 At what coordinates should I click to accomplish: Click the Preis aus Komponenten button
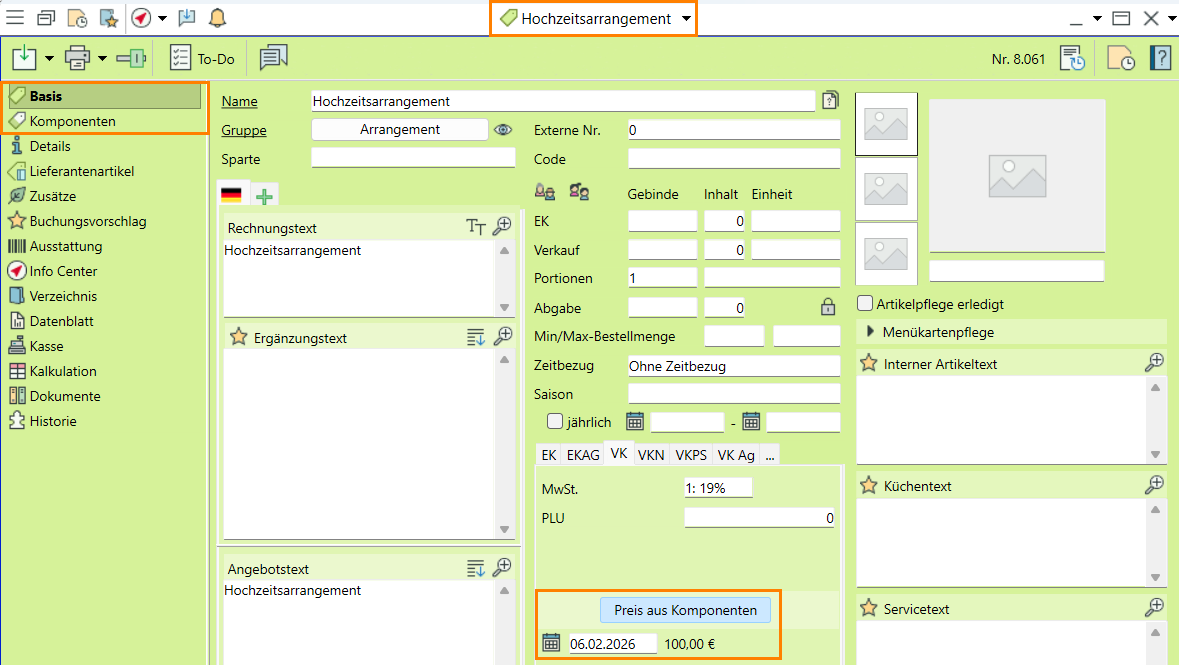[685, 610]
